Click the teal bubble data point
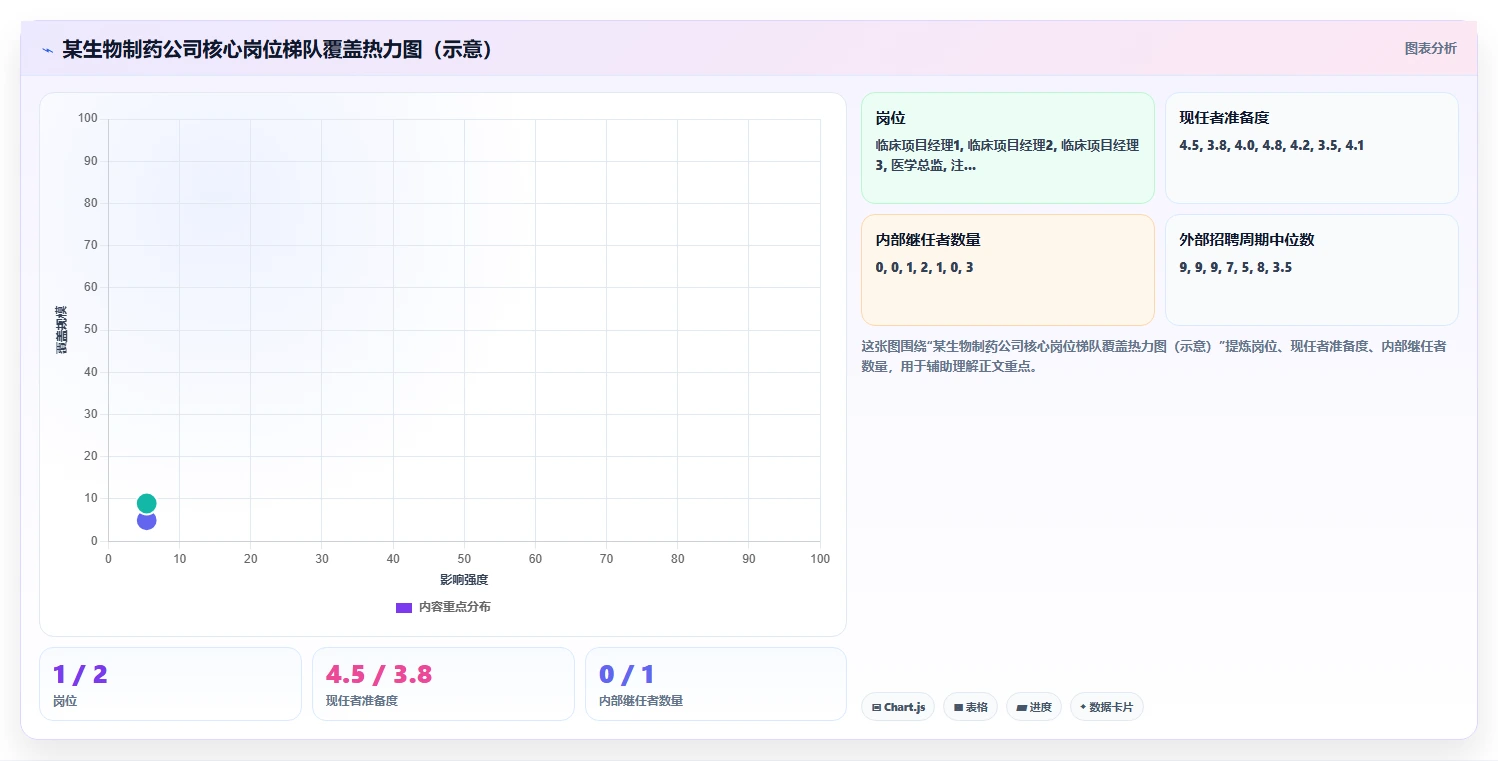The image size is (1498, 761). click(146, 503)
